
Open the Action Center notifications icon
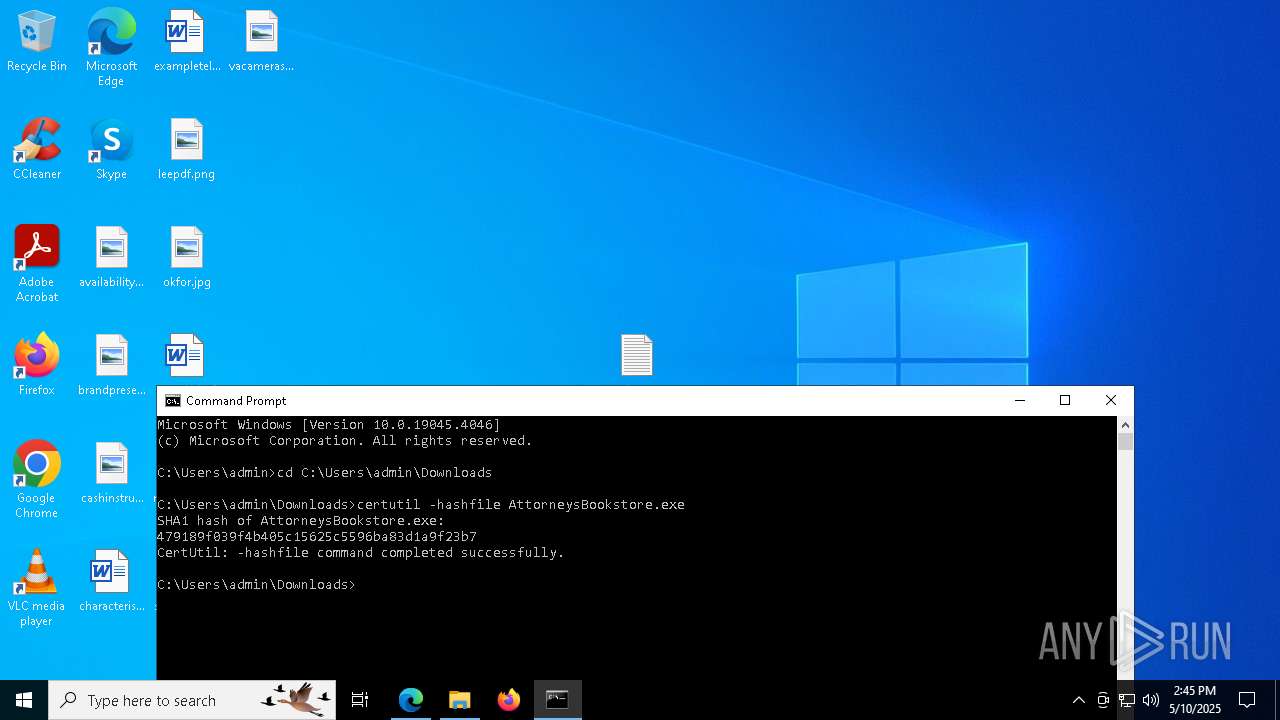pos(1247,700)
